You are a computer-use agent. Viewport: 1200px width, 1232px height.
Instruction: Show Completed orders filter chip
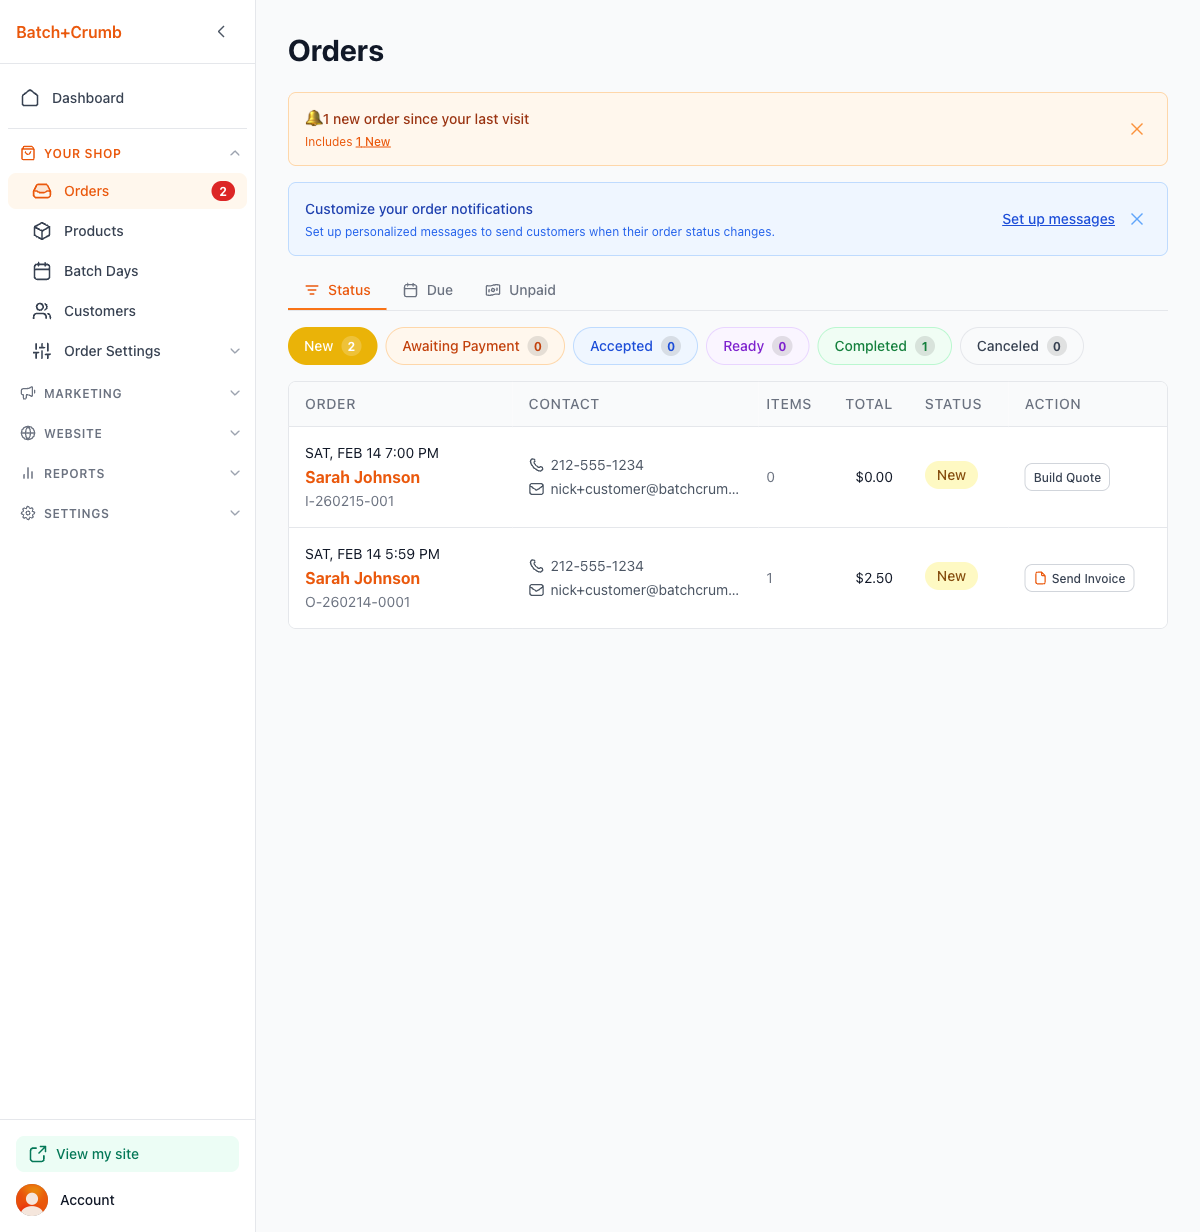click(883, 346)
